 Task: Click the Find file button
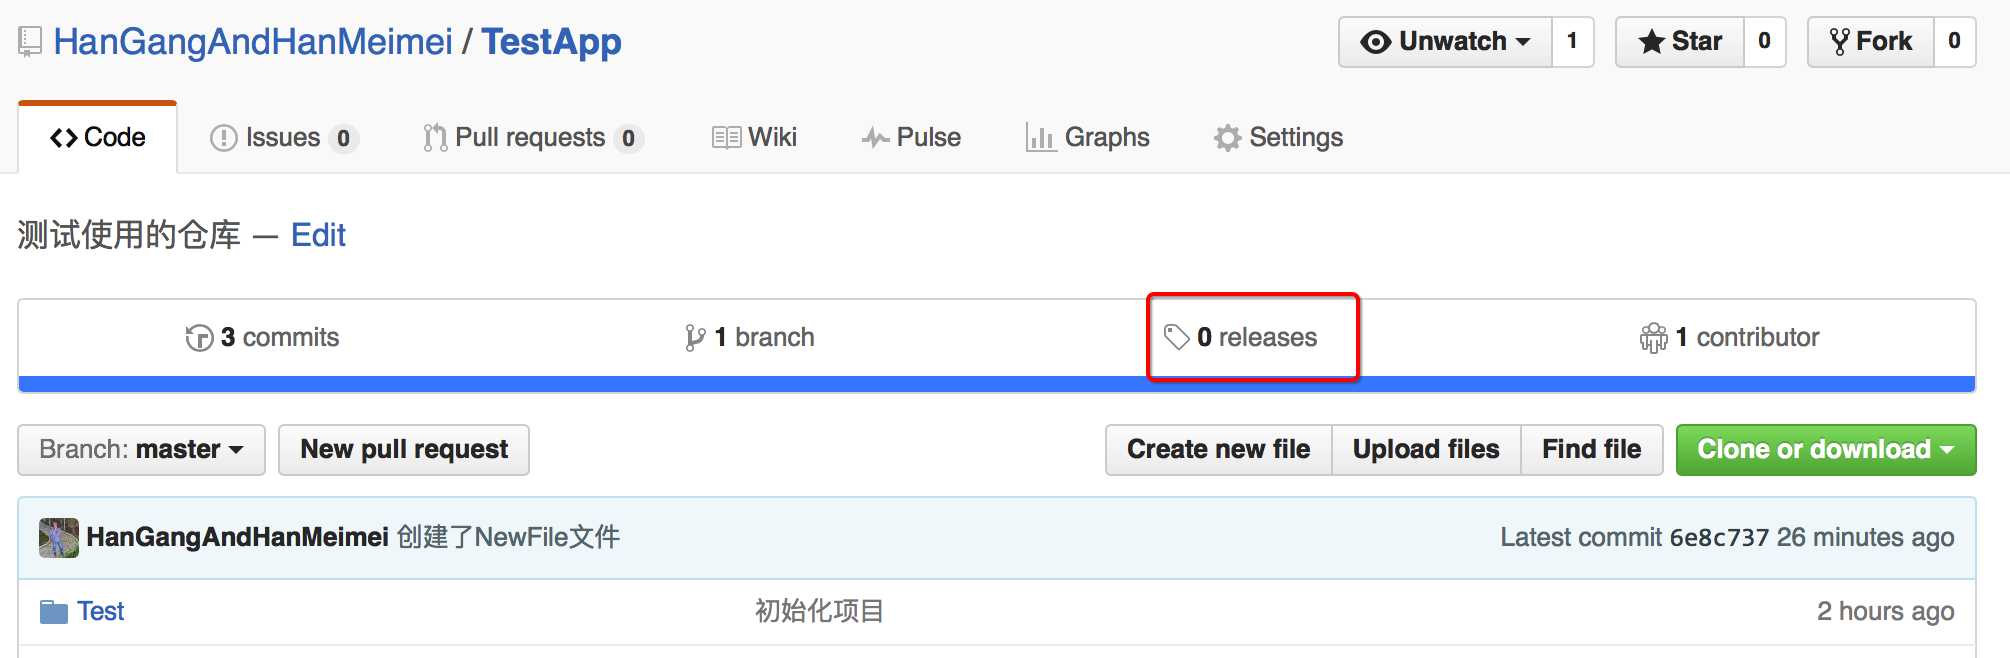point(1592,450)
